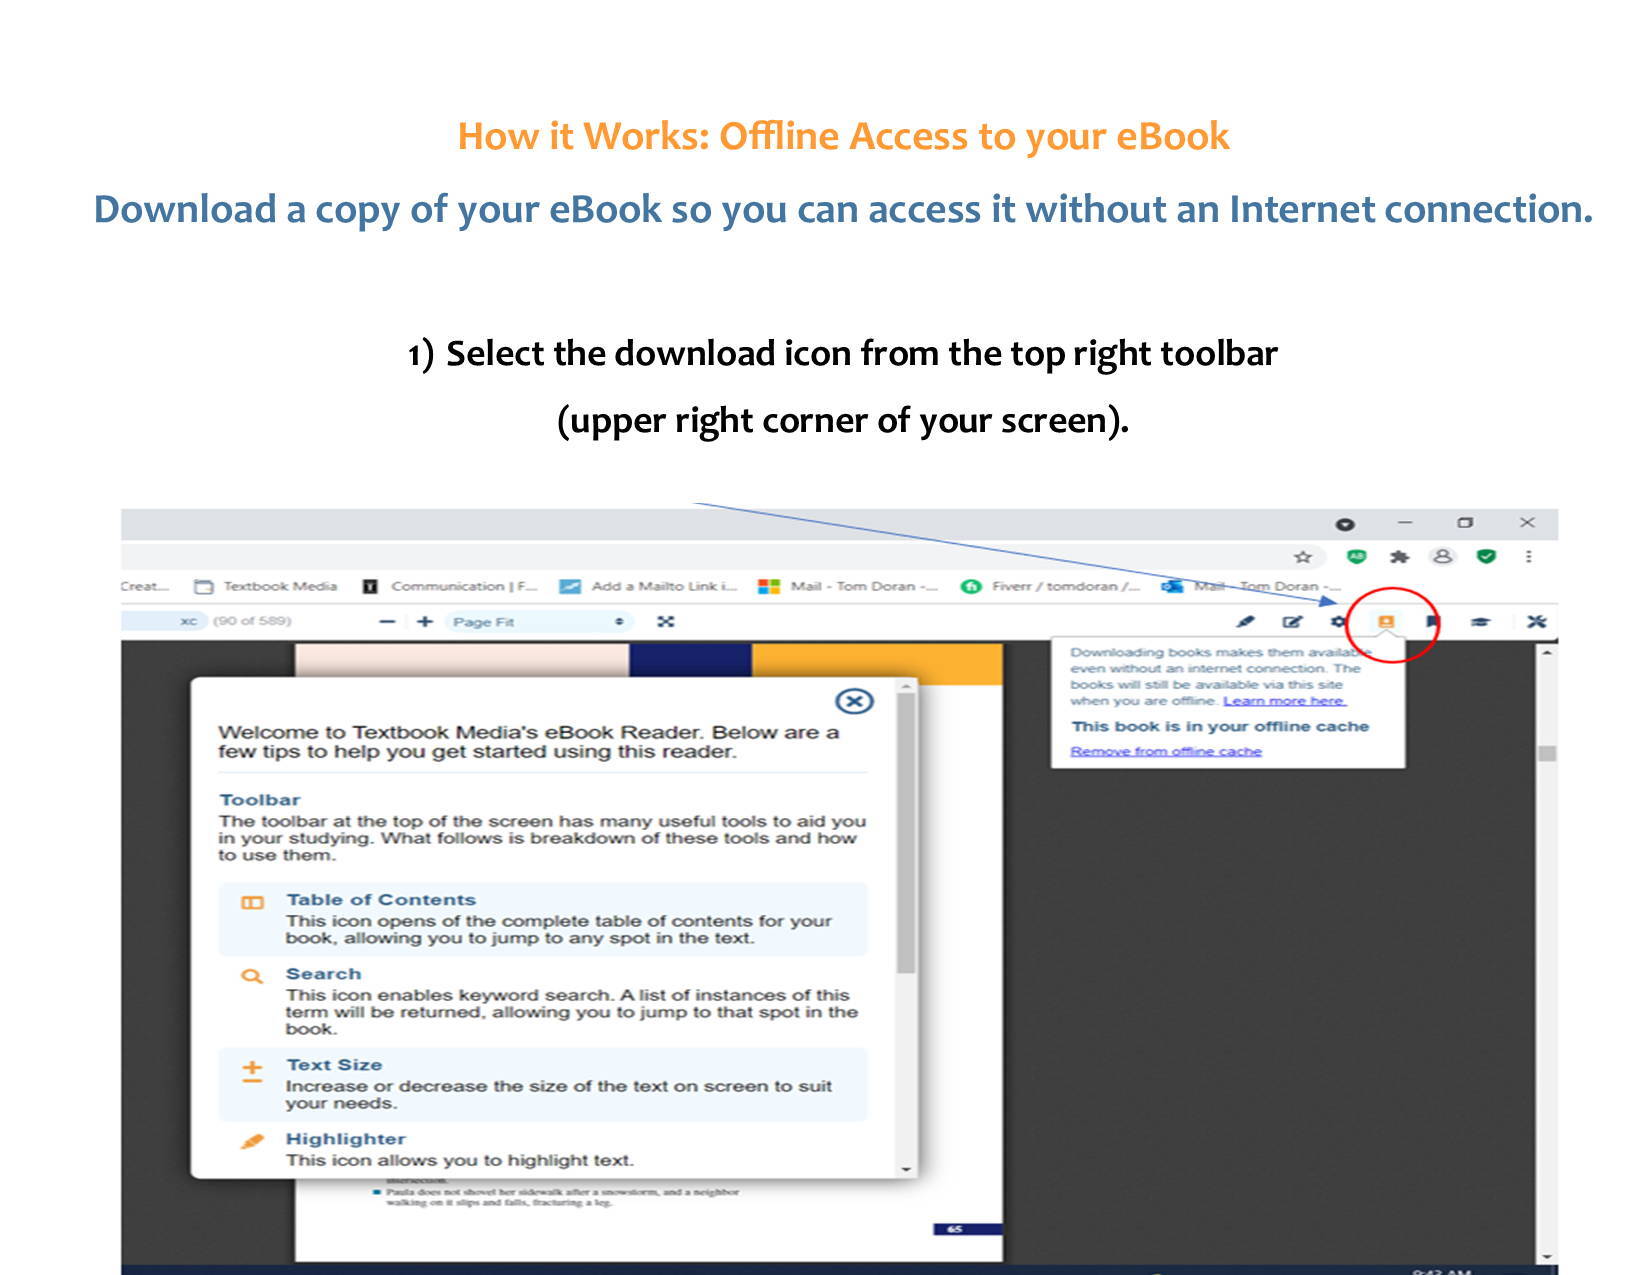Zoom in with the plus icon
1650x1275 pixels.
click(424, 621)
